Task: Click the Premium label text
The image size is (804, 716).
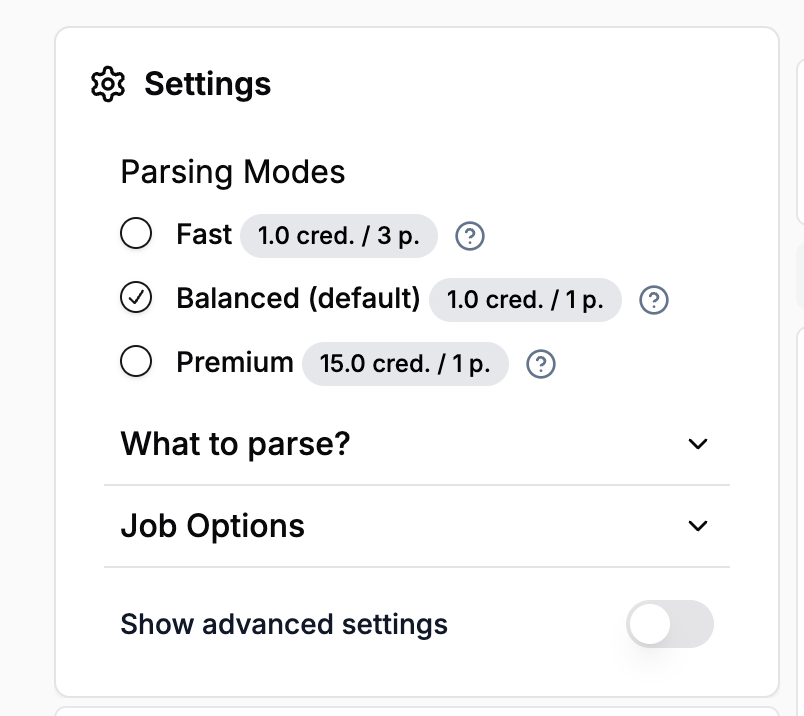Action: tap(235, 362)
